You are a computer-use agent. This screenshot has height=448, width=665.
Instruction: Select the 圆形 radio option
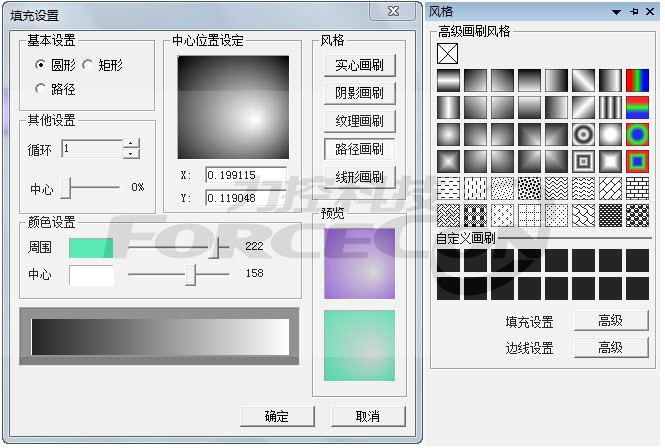click(x=41, y=65)
